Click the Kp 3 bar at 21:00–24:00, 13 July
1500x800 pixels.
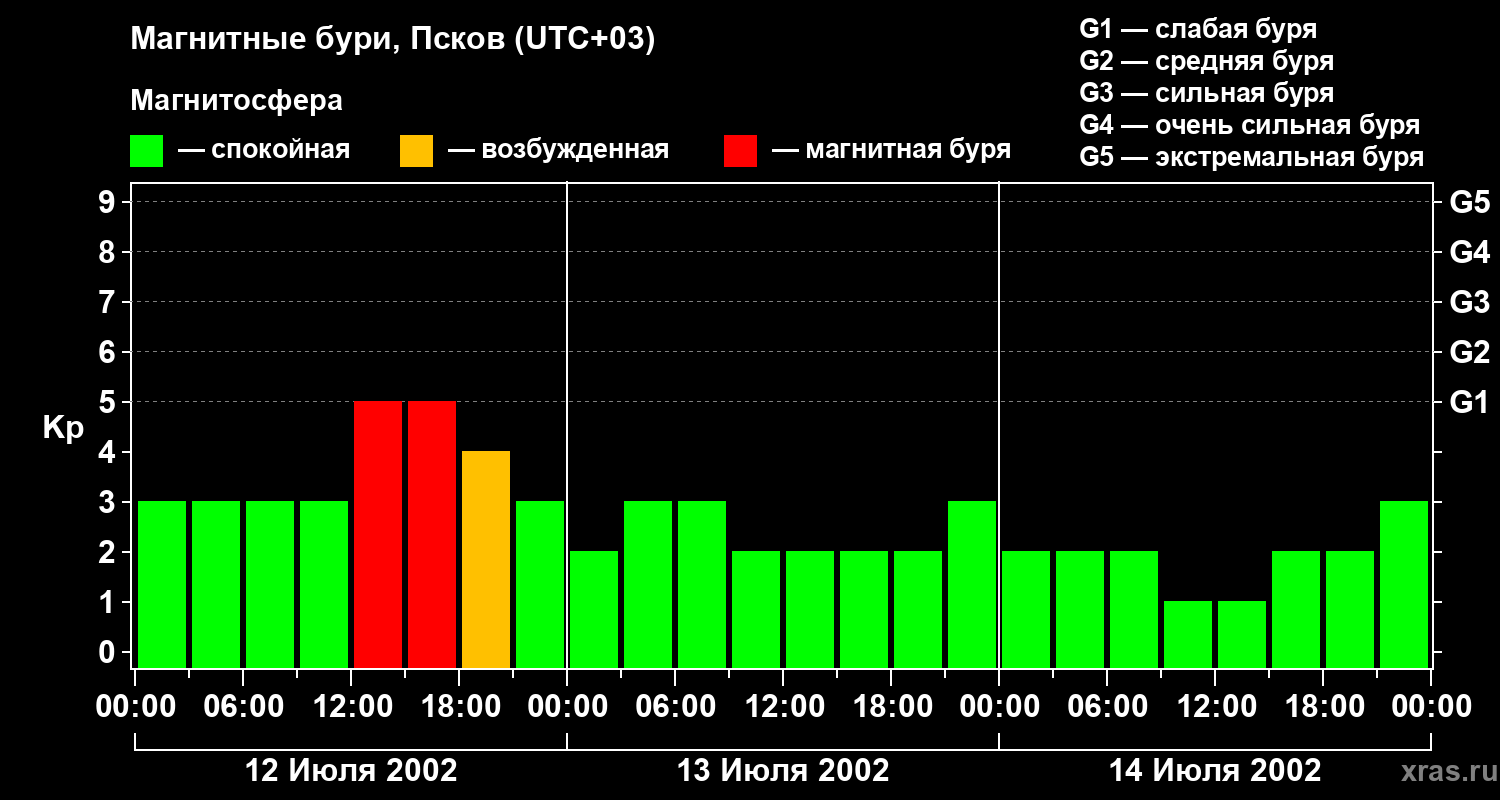point(972,584)
